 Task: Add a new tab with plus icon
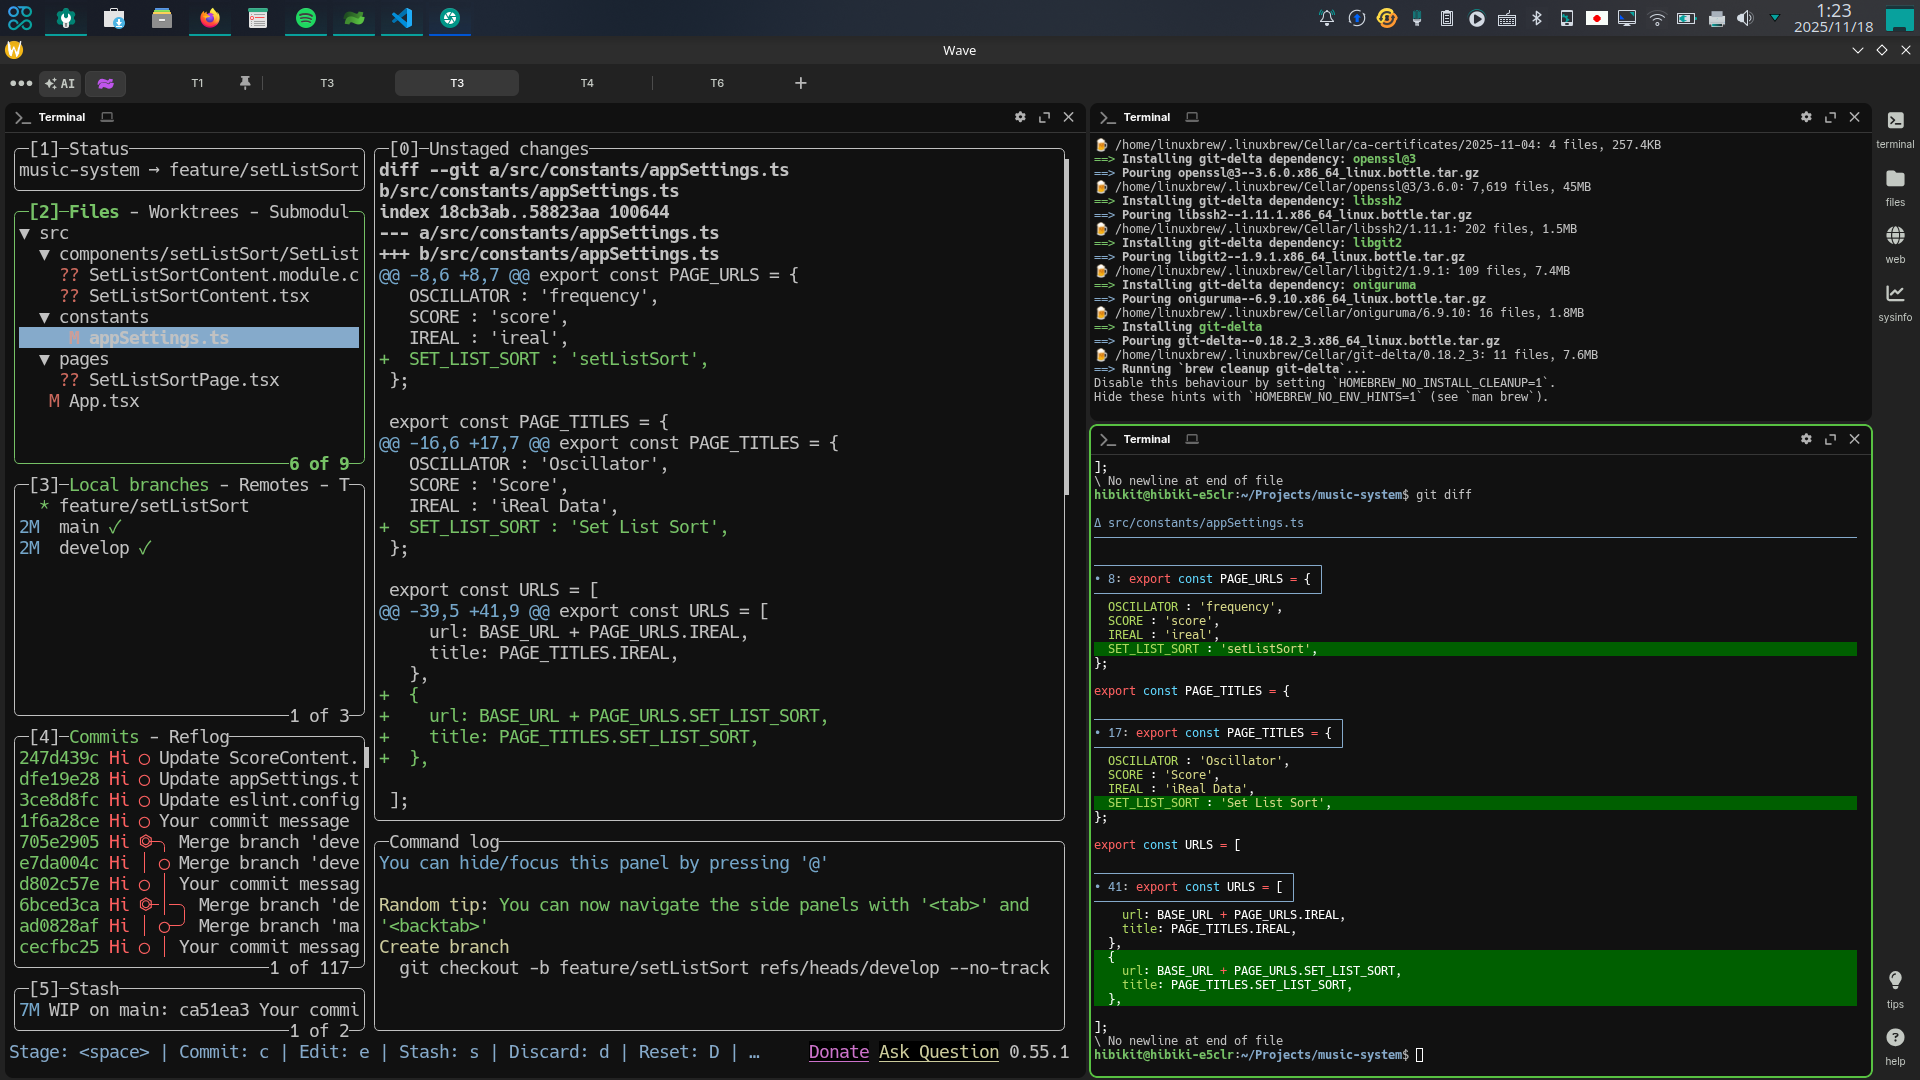tap(800, 83)
